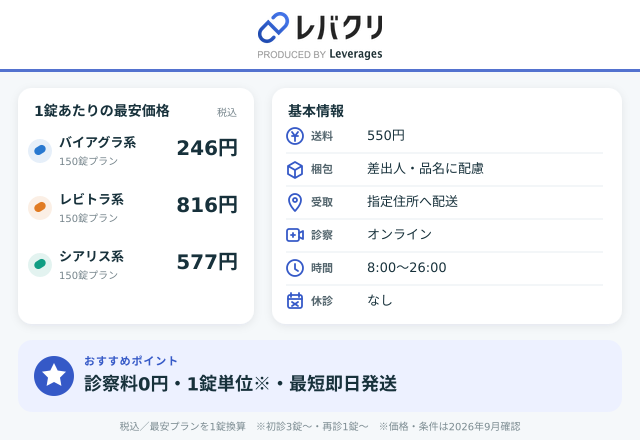Click the 休診 label
The image size is (640, 440).
pos(322,301)
